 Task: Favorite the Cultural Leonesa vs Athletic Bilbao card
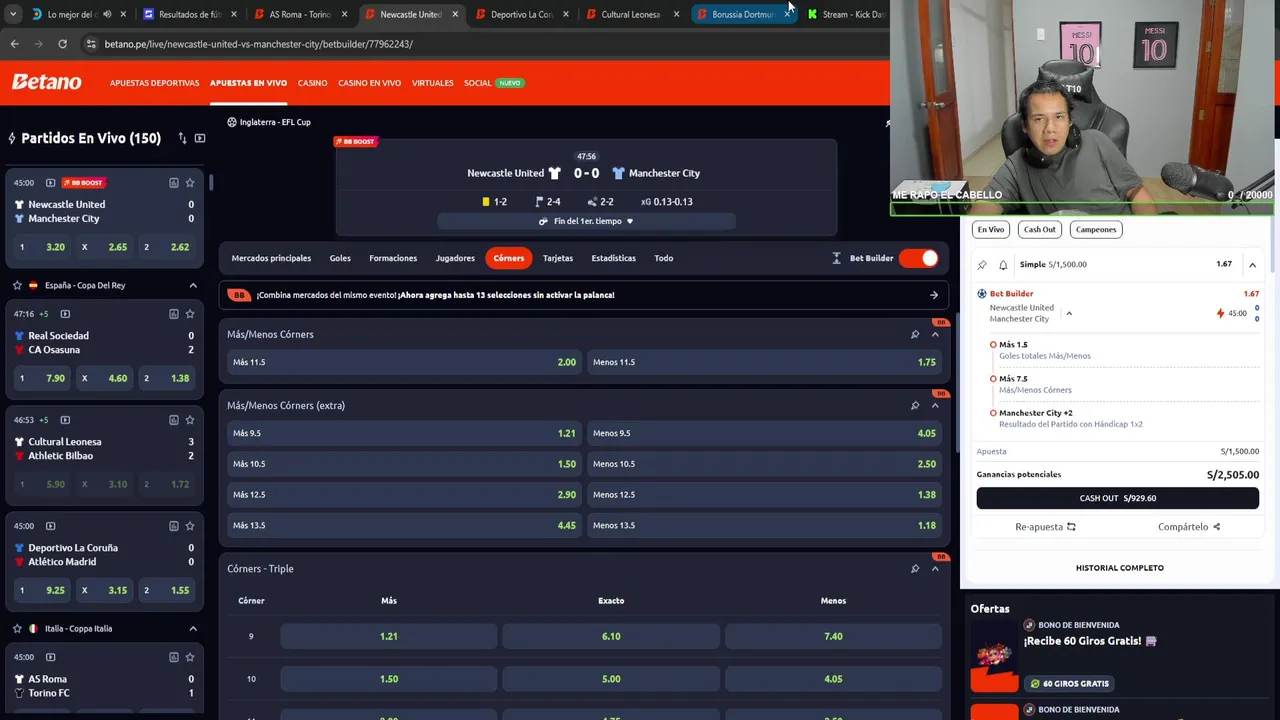click(x=190, y=420)
